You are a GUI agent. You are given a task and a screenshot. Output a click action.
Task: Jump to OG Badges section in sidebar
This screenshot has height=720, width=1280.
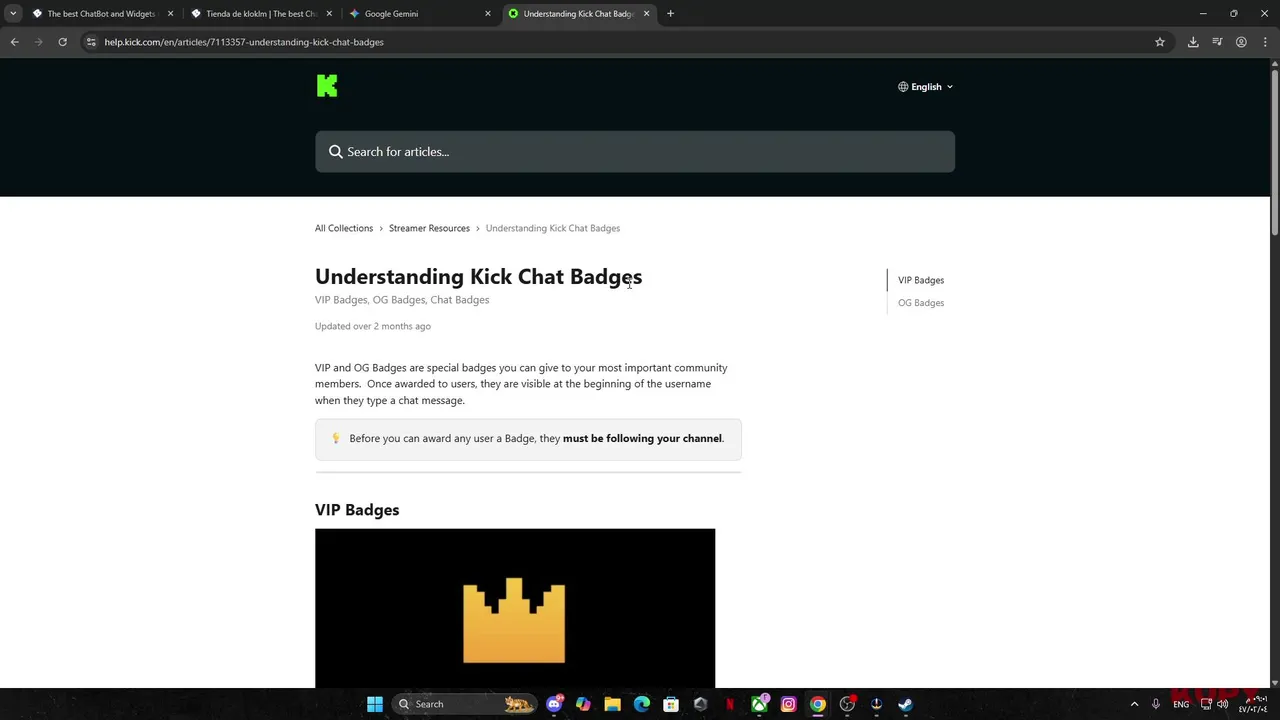pos(921,303)
